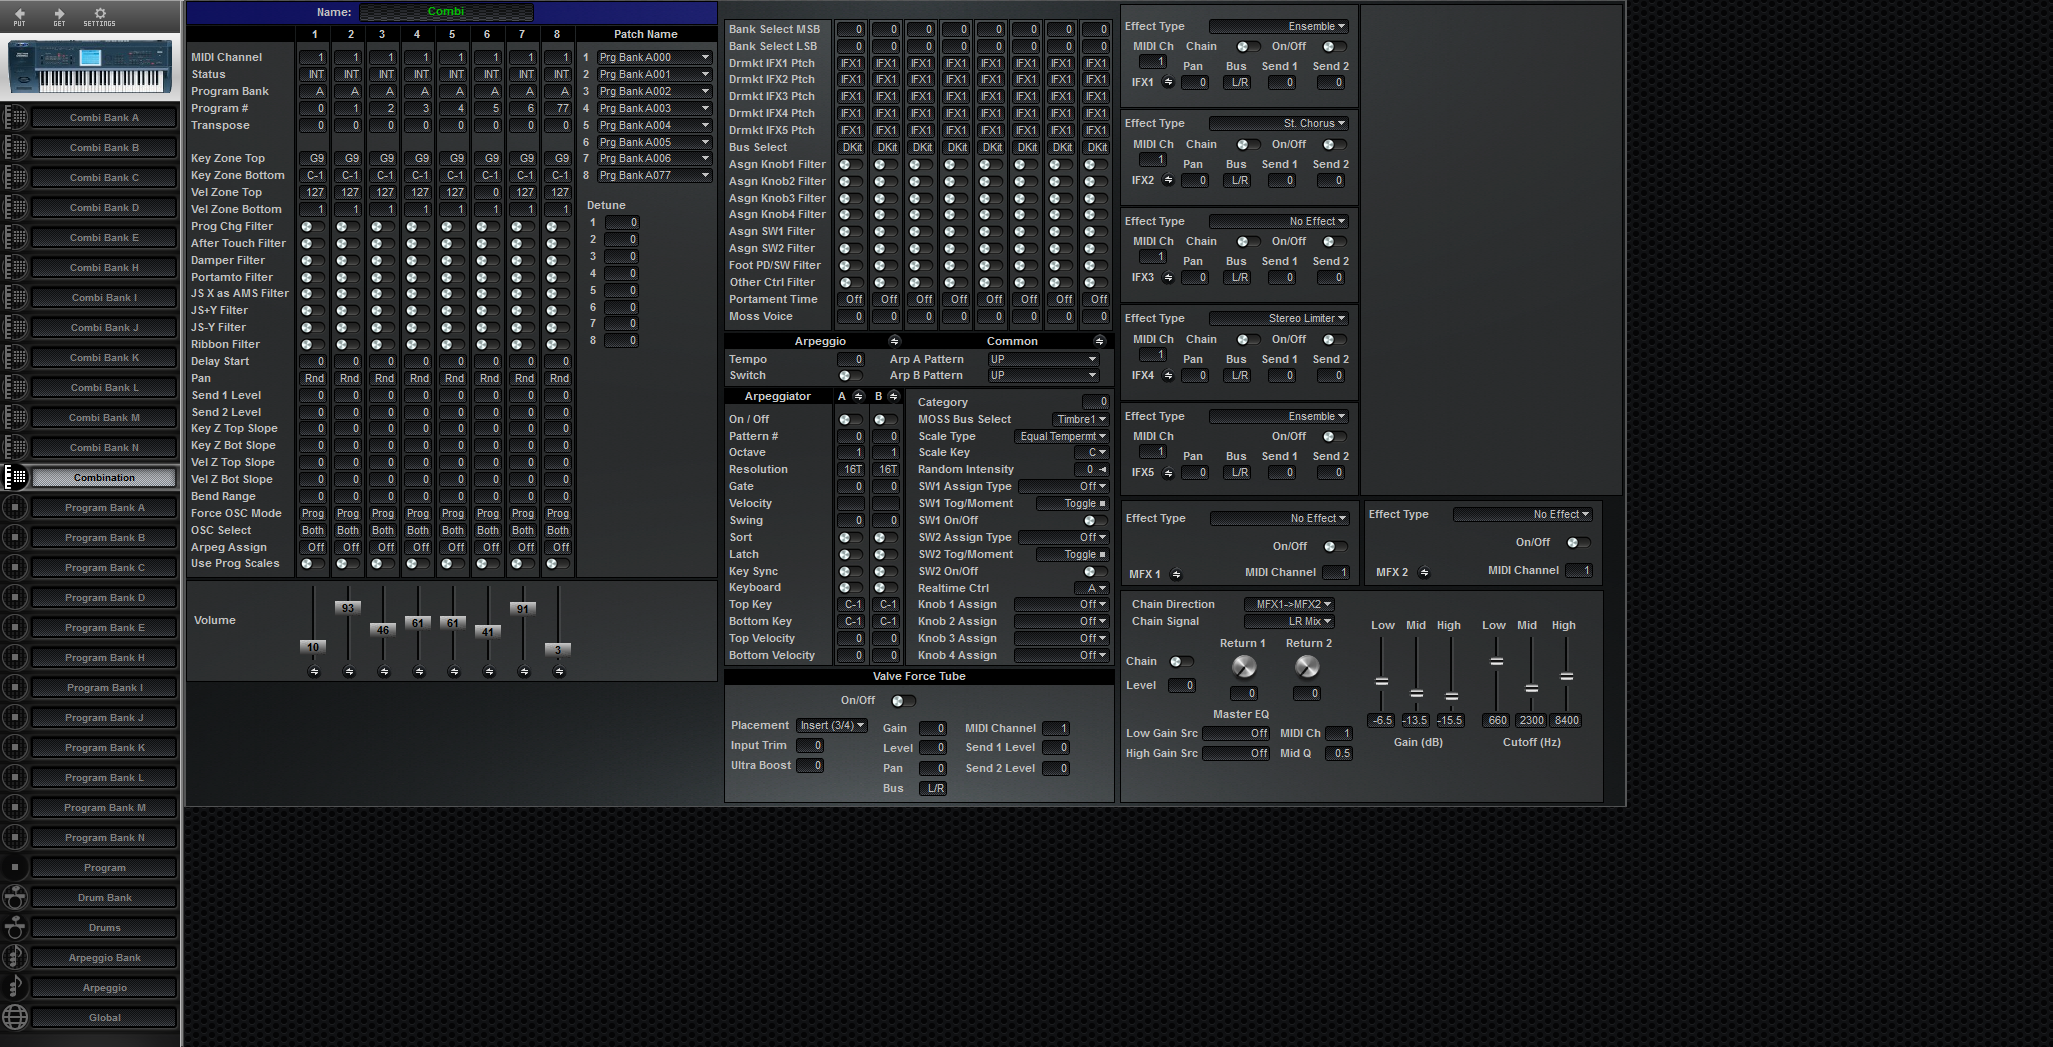The width and height of the screenshot is (2053, 1047).
Task: Select the Combination entry in the sidebar
Action: point(104,477)
